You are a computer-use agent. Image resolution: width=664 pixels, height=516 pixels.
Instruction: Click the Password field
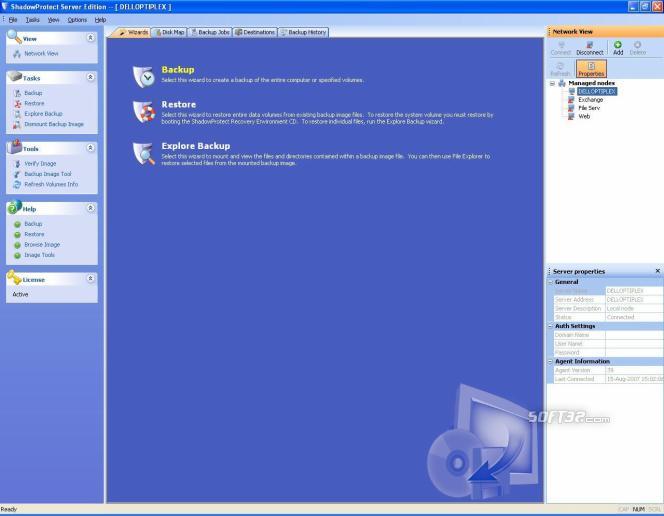(634, 353)
